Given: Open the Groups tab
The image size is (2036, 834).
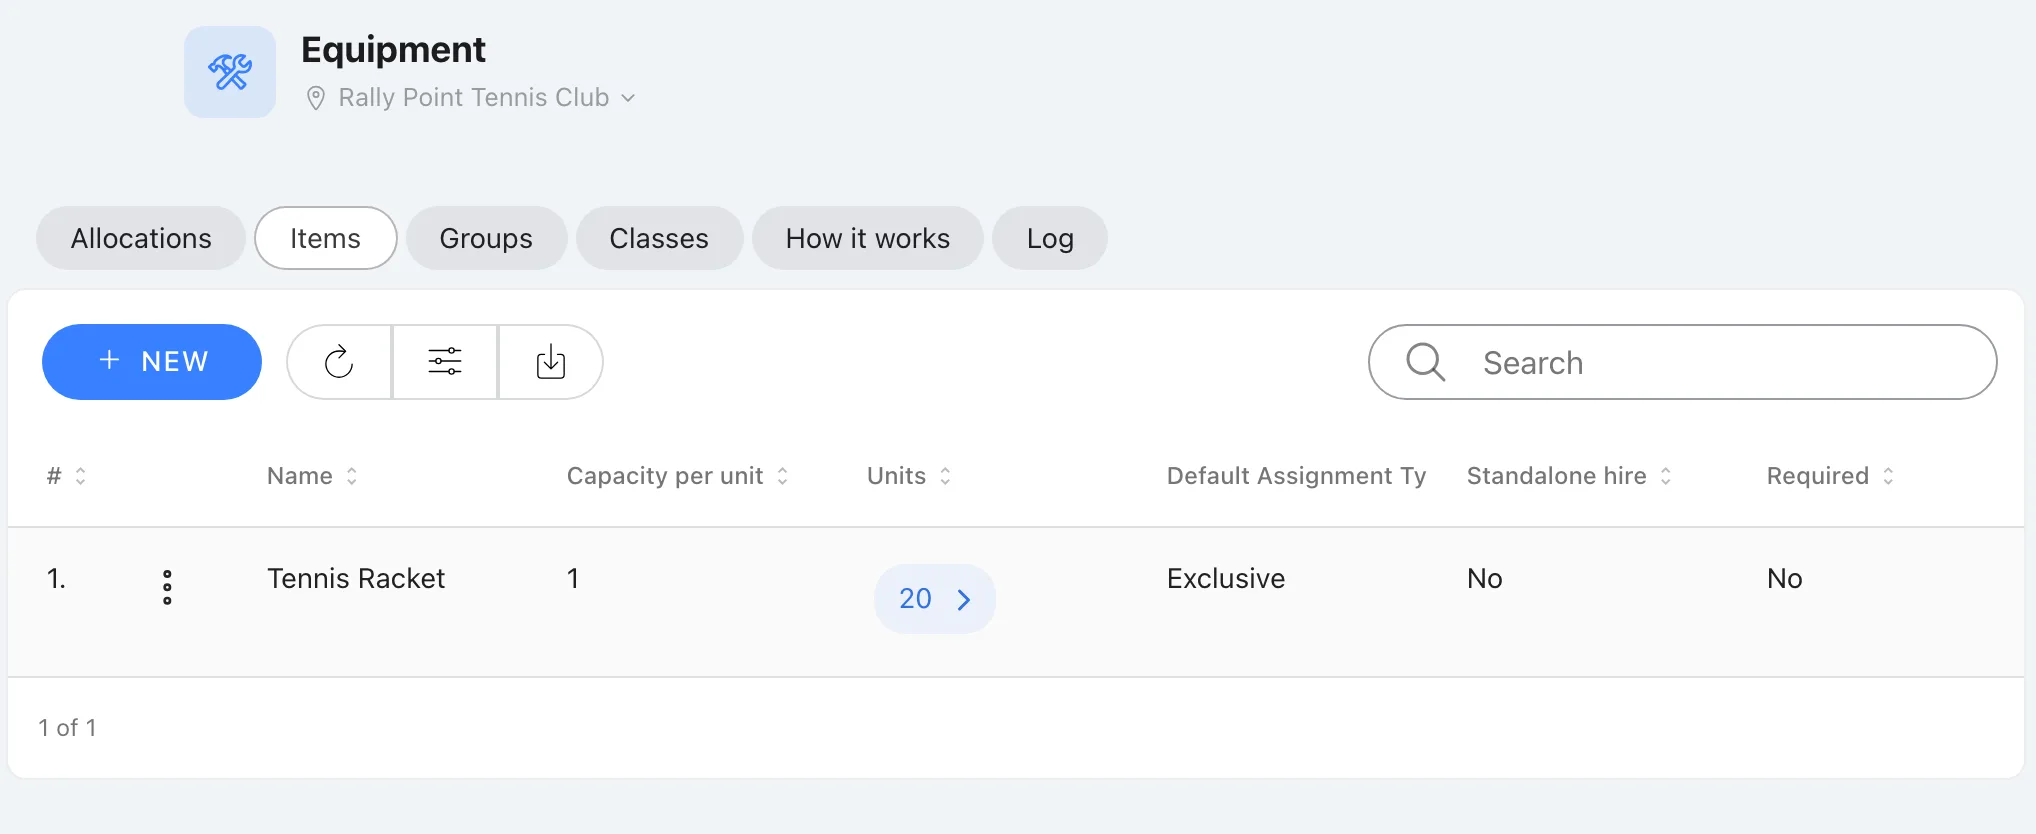Looking at the screenshot, I should (x=486, y=238).
